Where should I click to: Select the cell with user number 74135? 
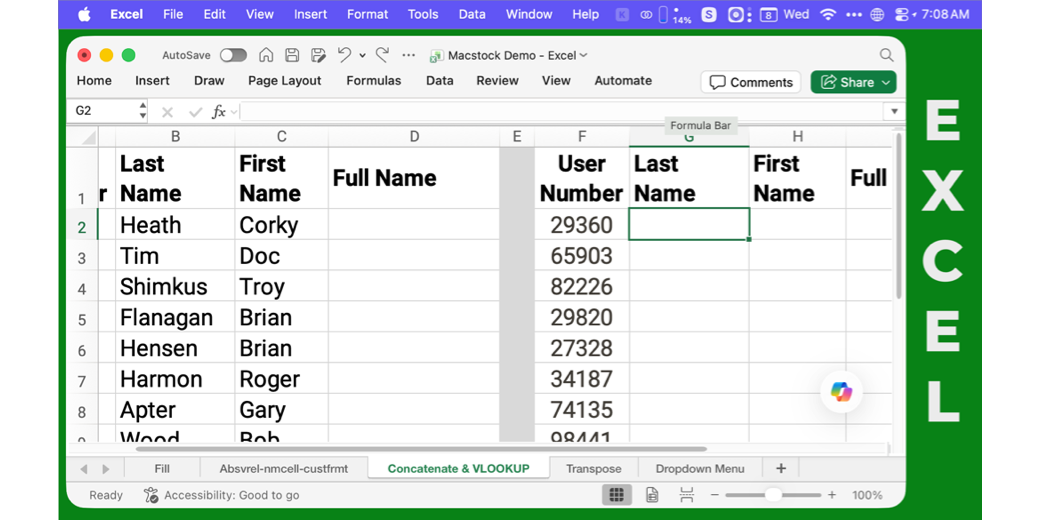(582, 410)
